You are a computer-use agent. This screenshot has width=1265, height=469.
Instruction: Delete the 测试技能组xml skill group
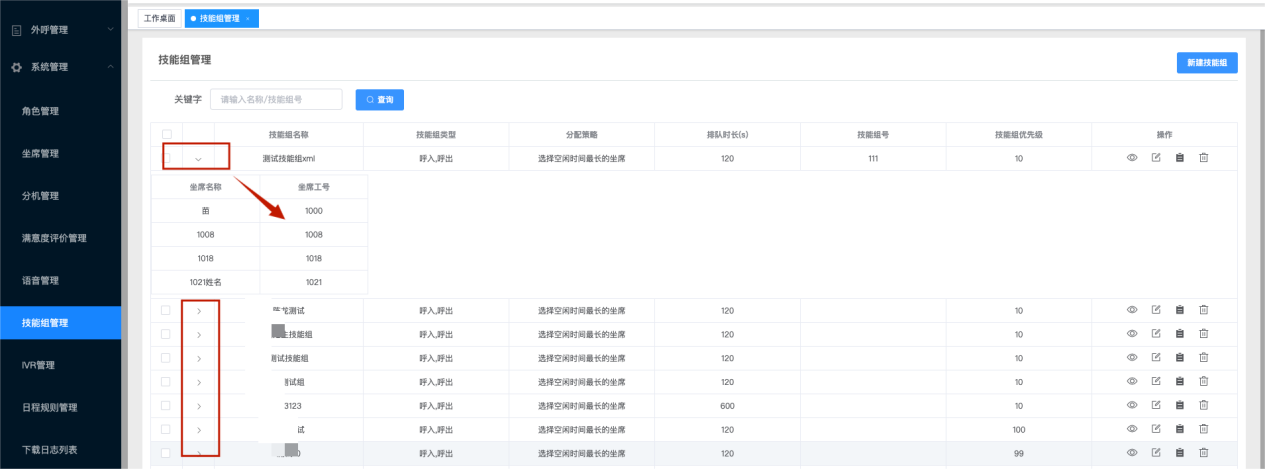click(1204, 158)
